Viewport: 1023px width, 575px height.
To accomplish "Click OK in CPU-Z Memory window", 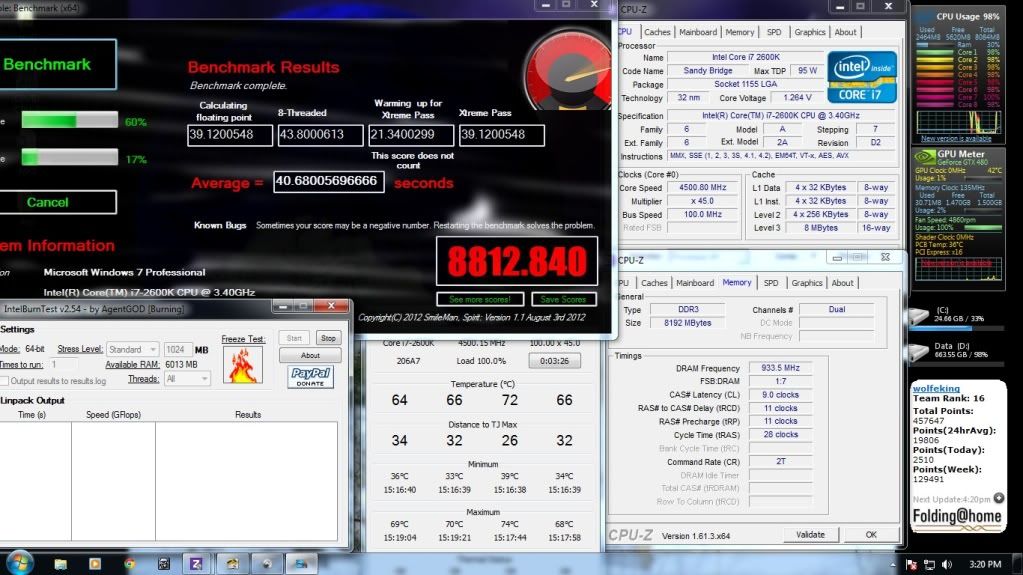I will [871, 535].
